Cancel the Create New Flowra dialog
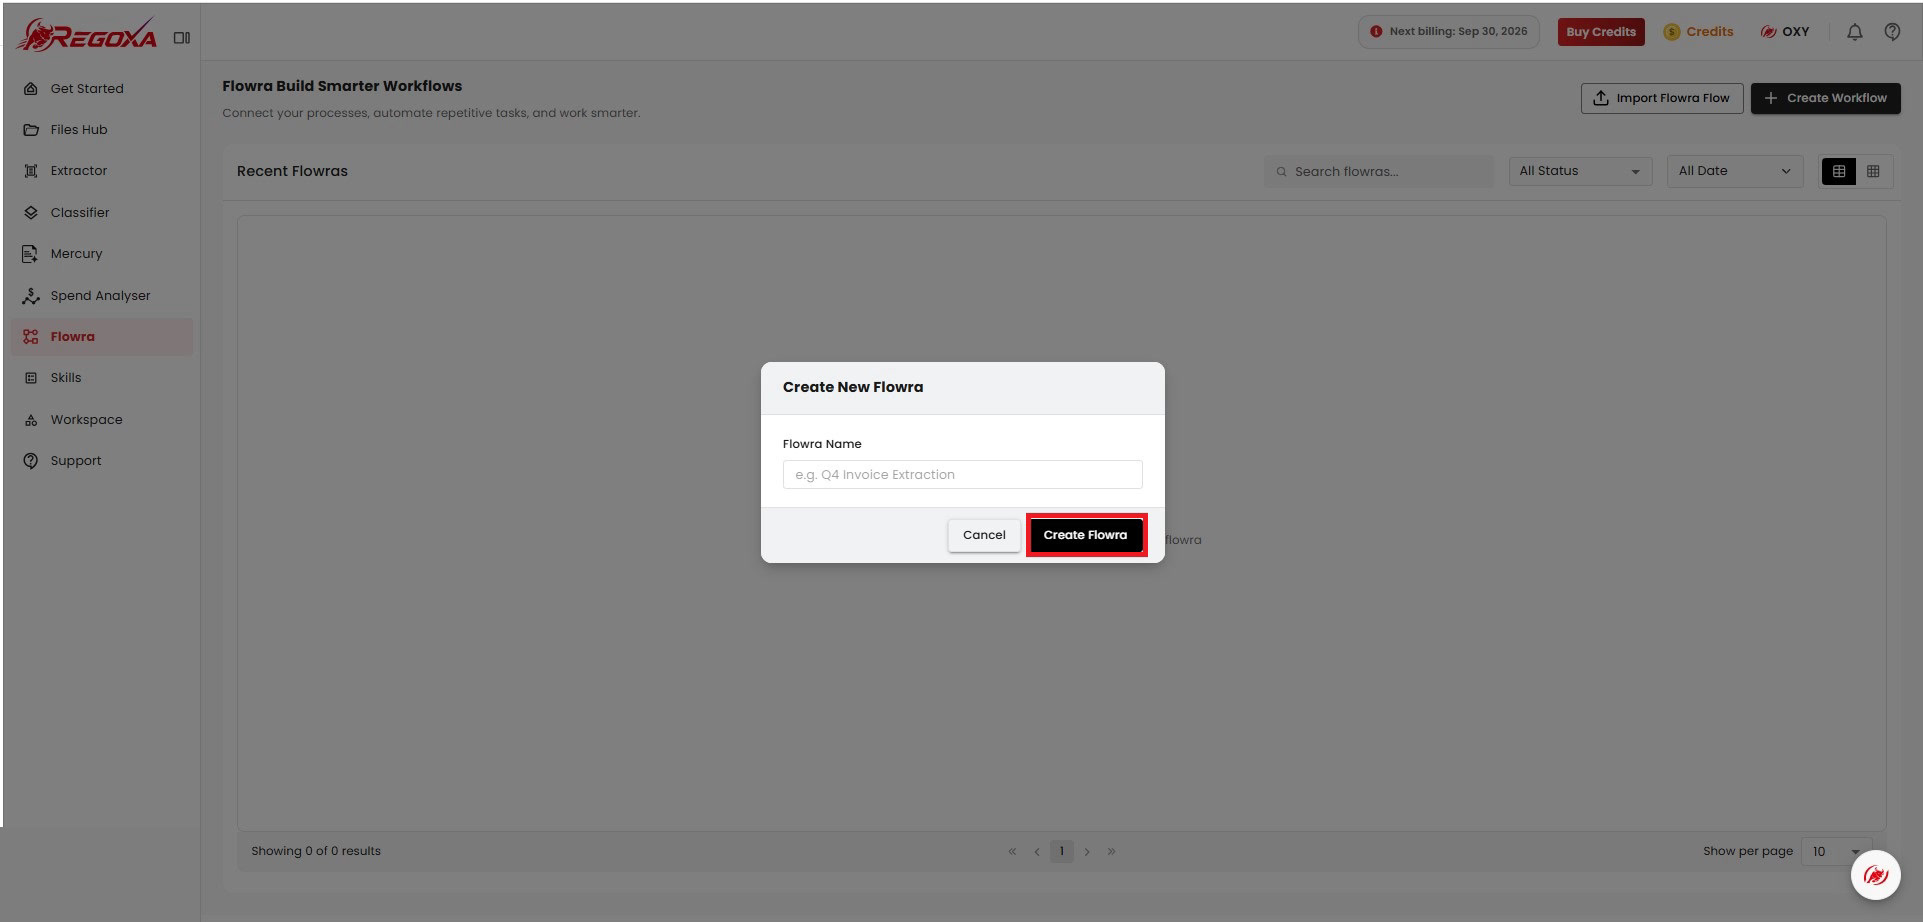The image size is (1923, 922). [984, 535]
